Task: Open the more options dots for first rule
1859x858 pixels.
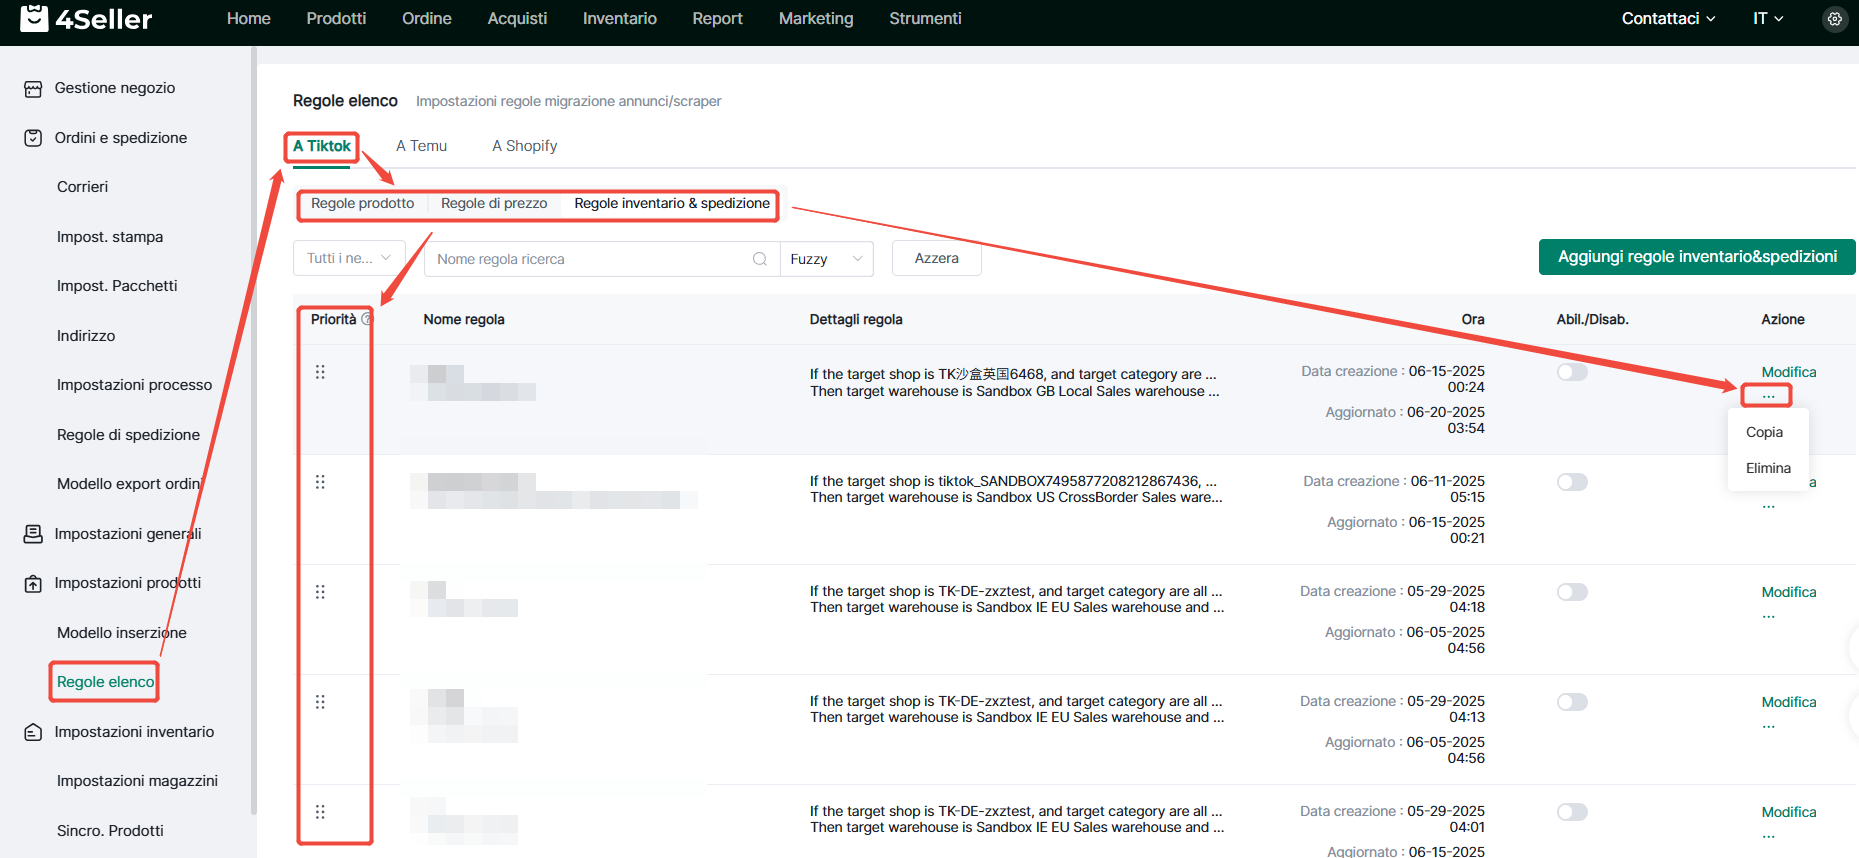Action: coord(1768,396)
